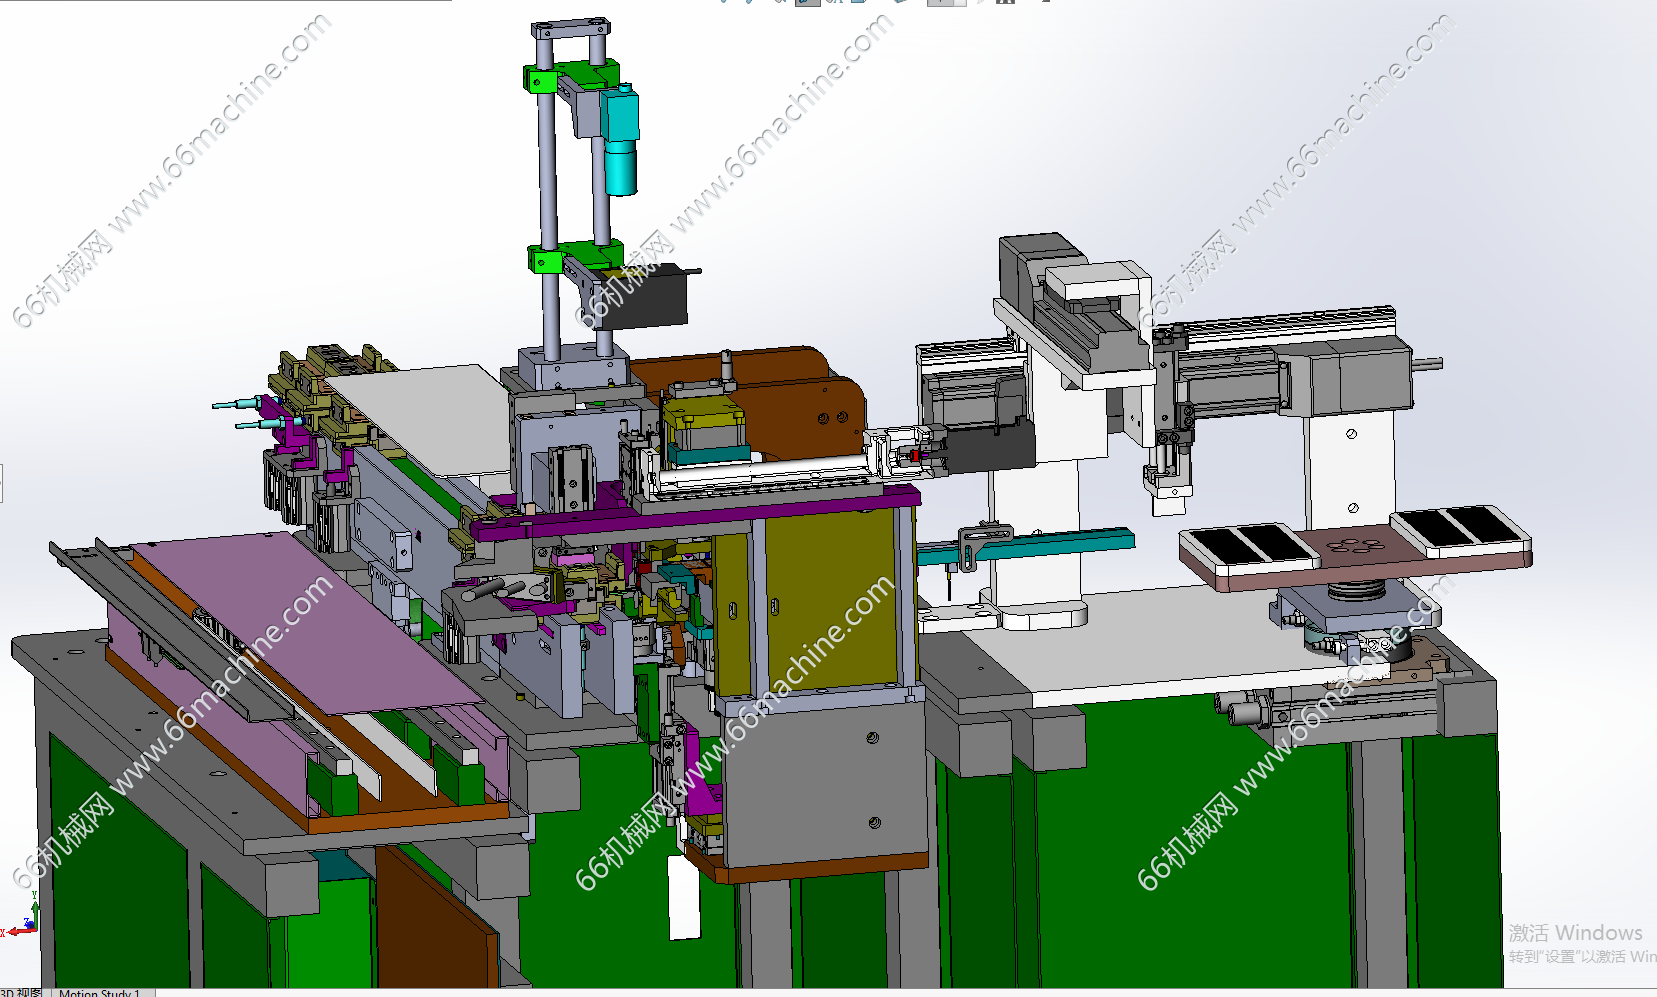
Task: Select the lower green clamp bracket
Action: point(547,261)
